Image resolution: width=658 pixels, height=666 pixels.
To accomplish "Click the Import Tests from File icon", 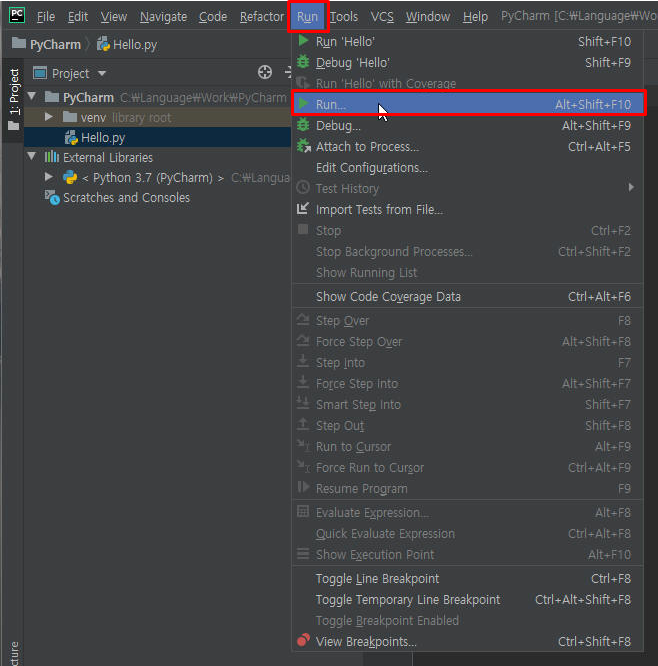I will click(x=303, y=209).
